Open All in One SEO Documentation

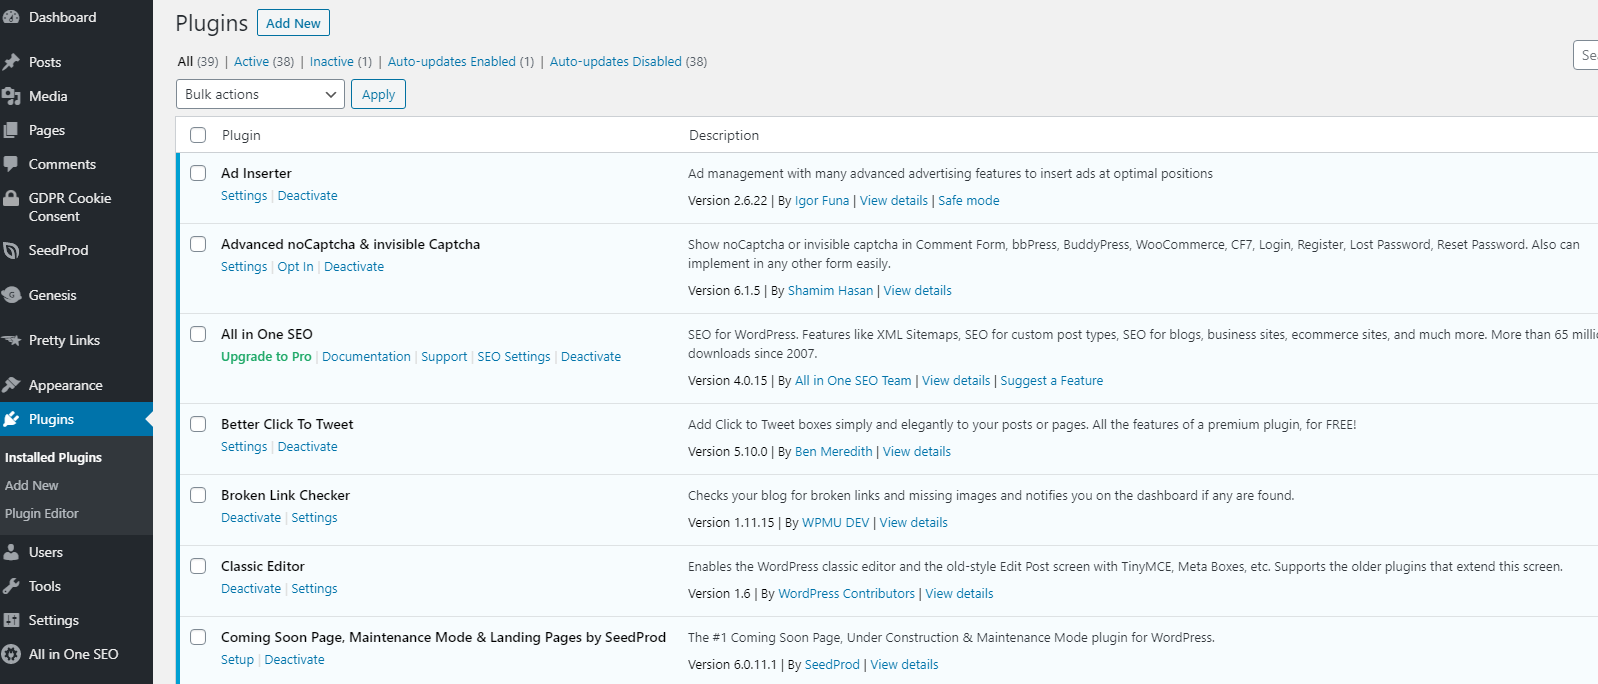[x=366, y=357]
